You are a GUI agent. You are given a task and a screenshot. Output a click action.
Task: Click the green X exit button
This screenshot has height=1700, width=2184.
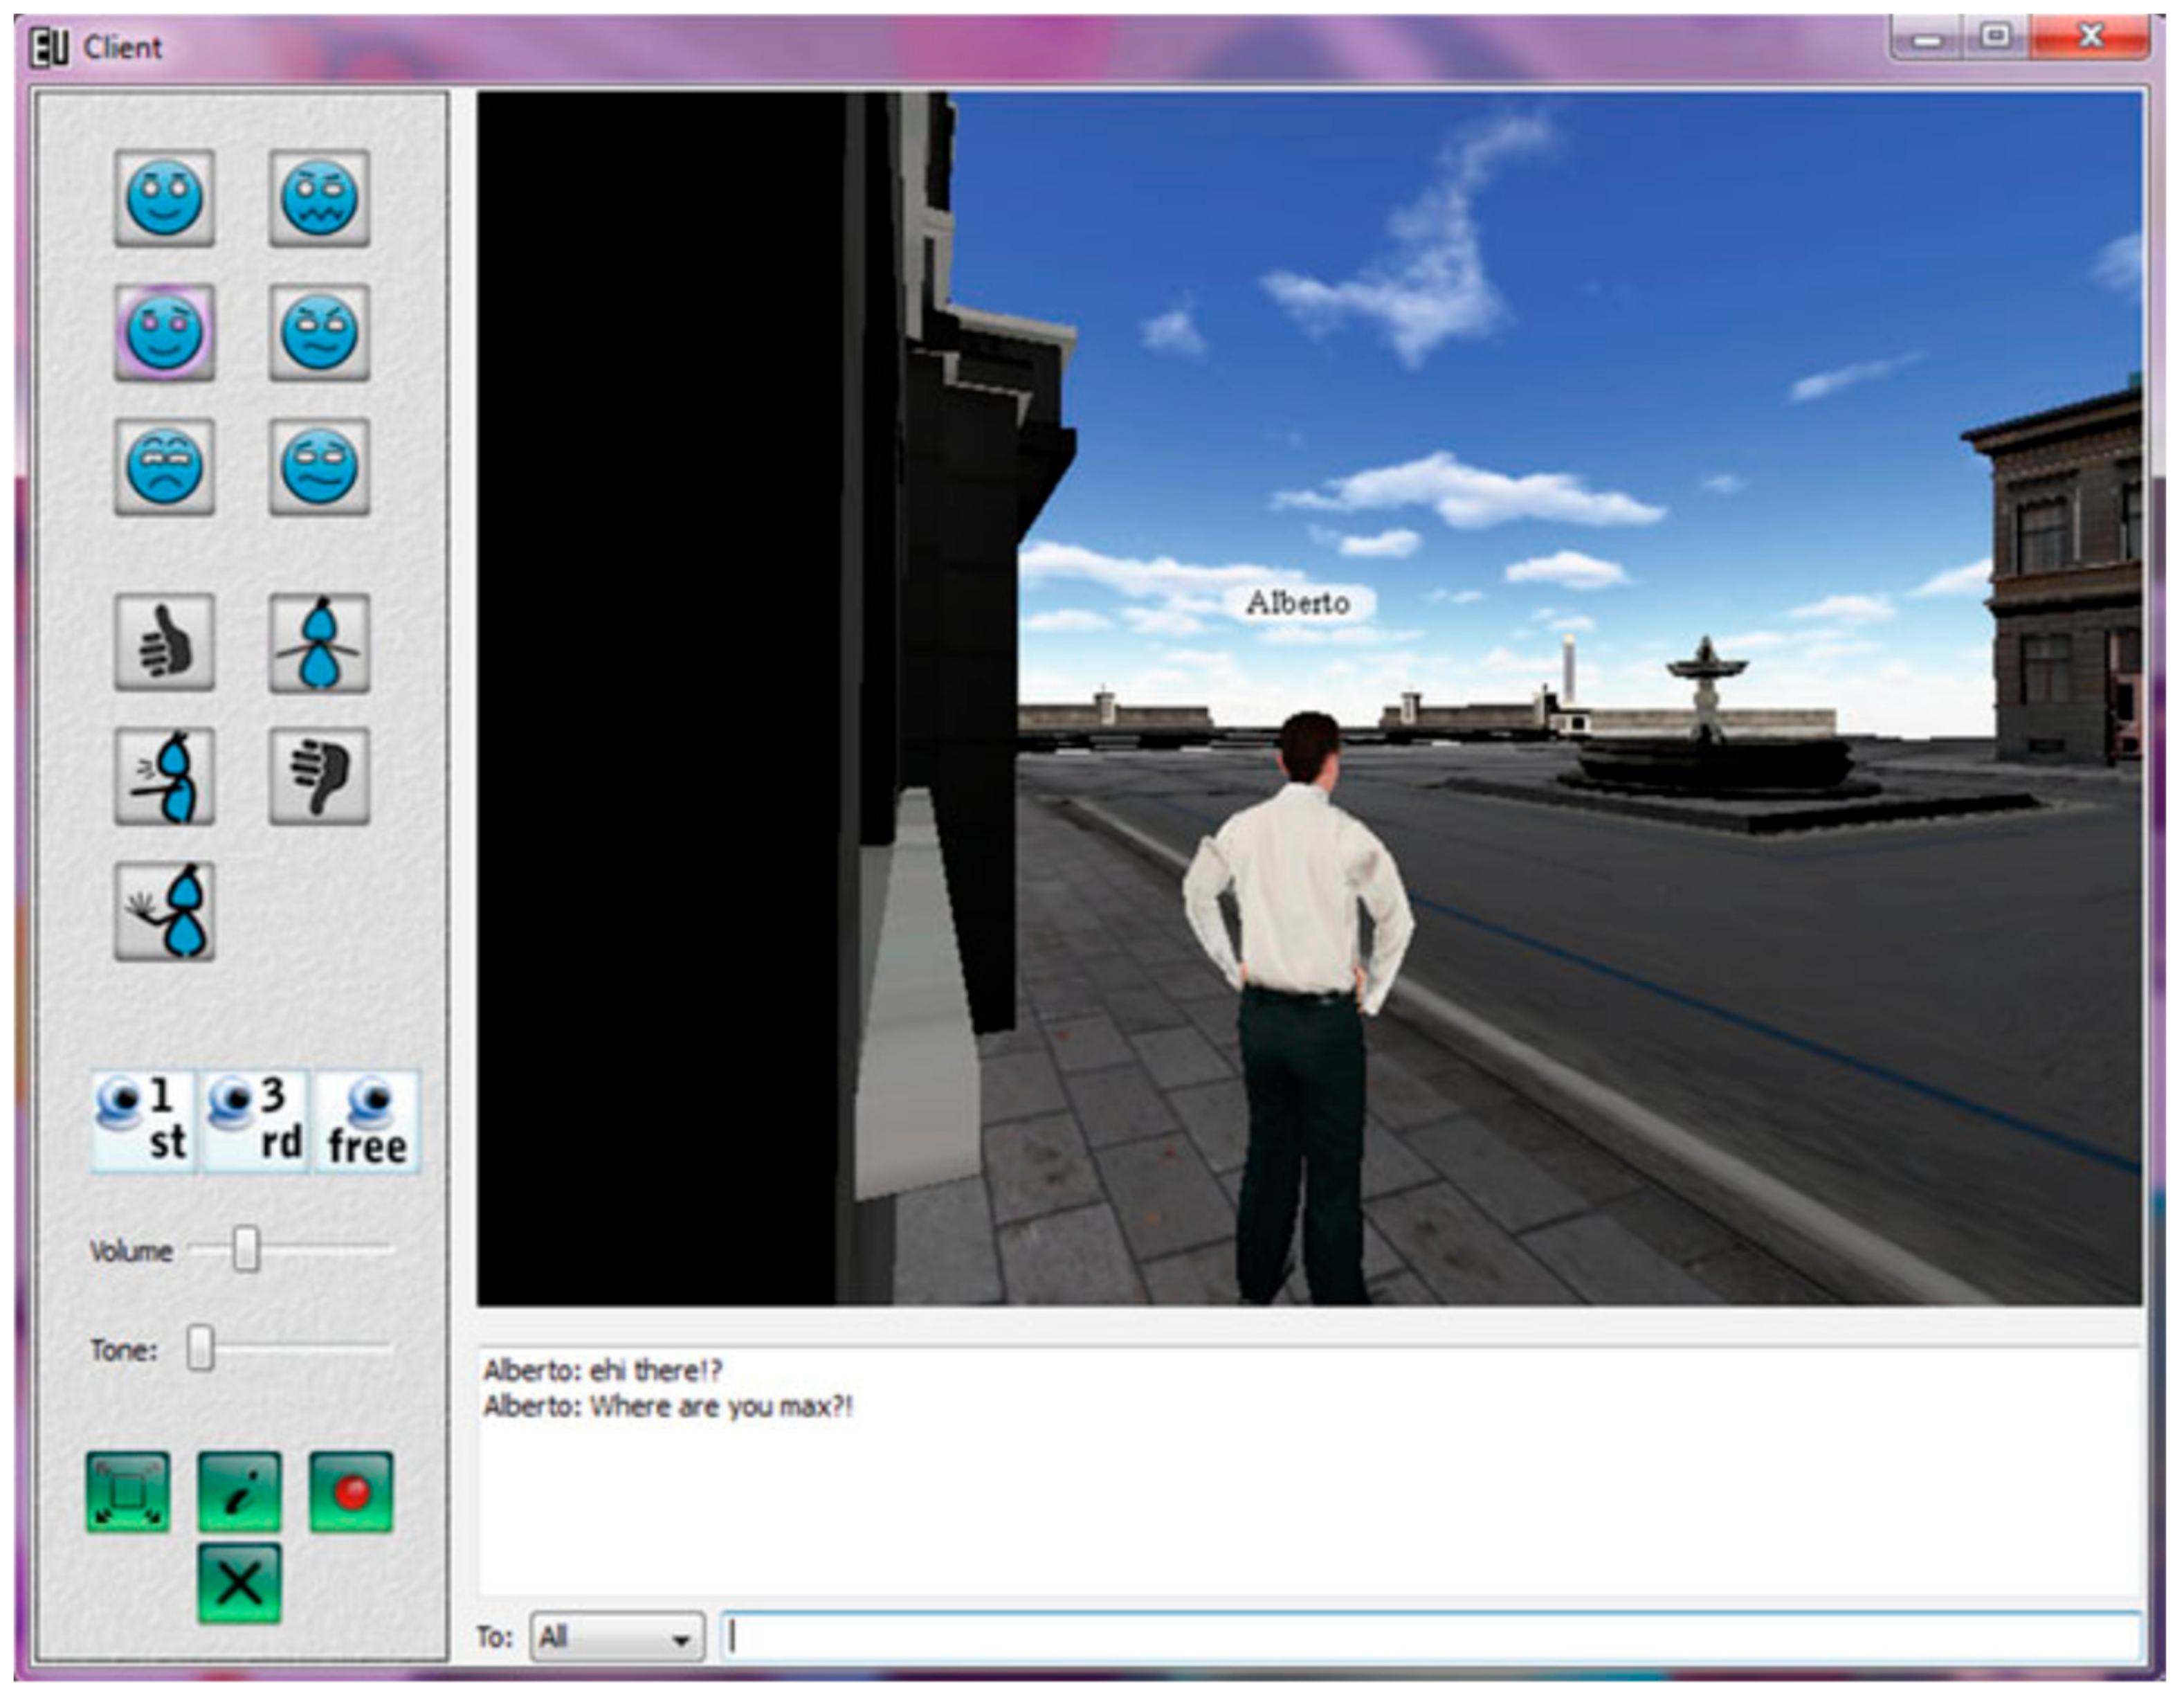pos(239,1583)
